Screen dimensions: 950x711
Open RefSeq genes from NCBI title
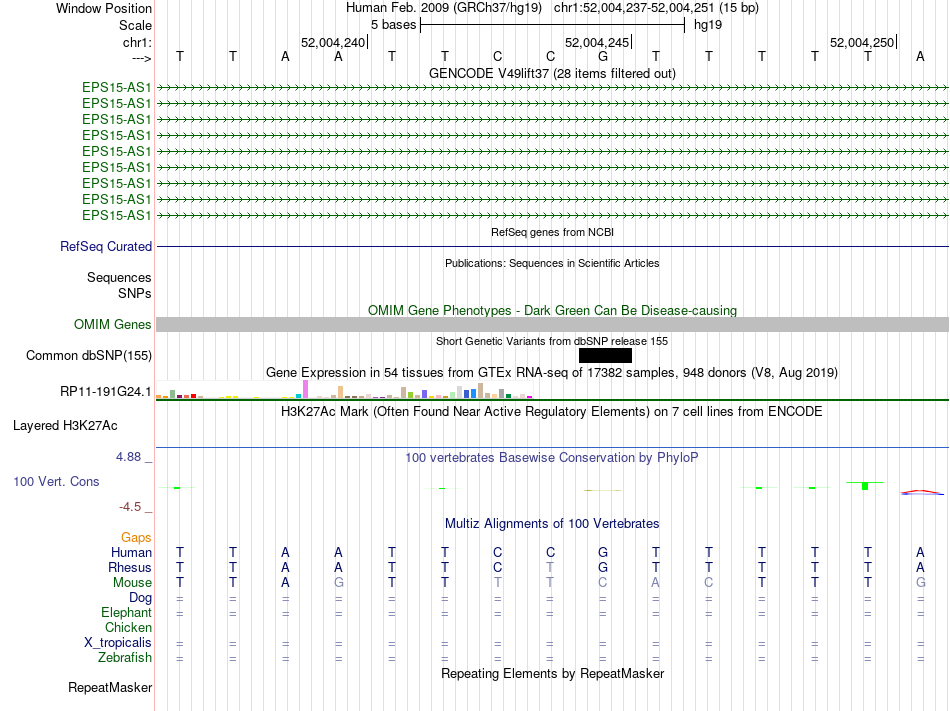tap(552, 232)
